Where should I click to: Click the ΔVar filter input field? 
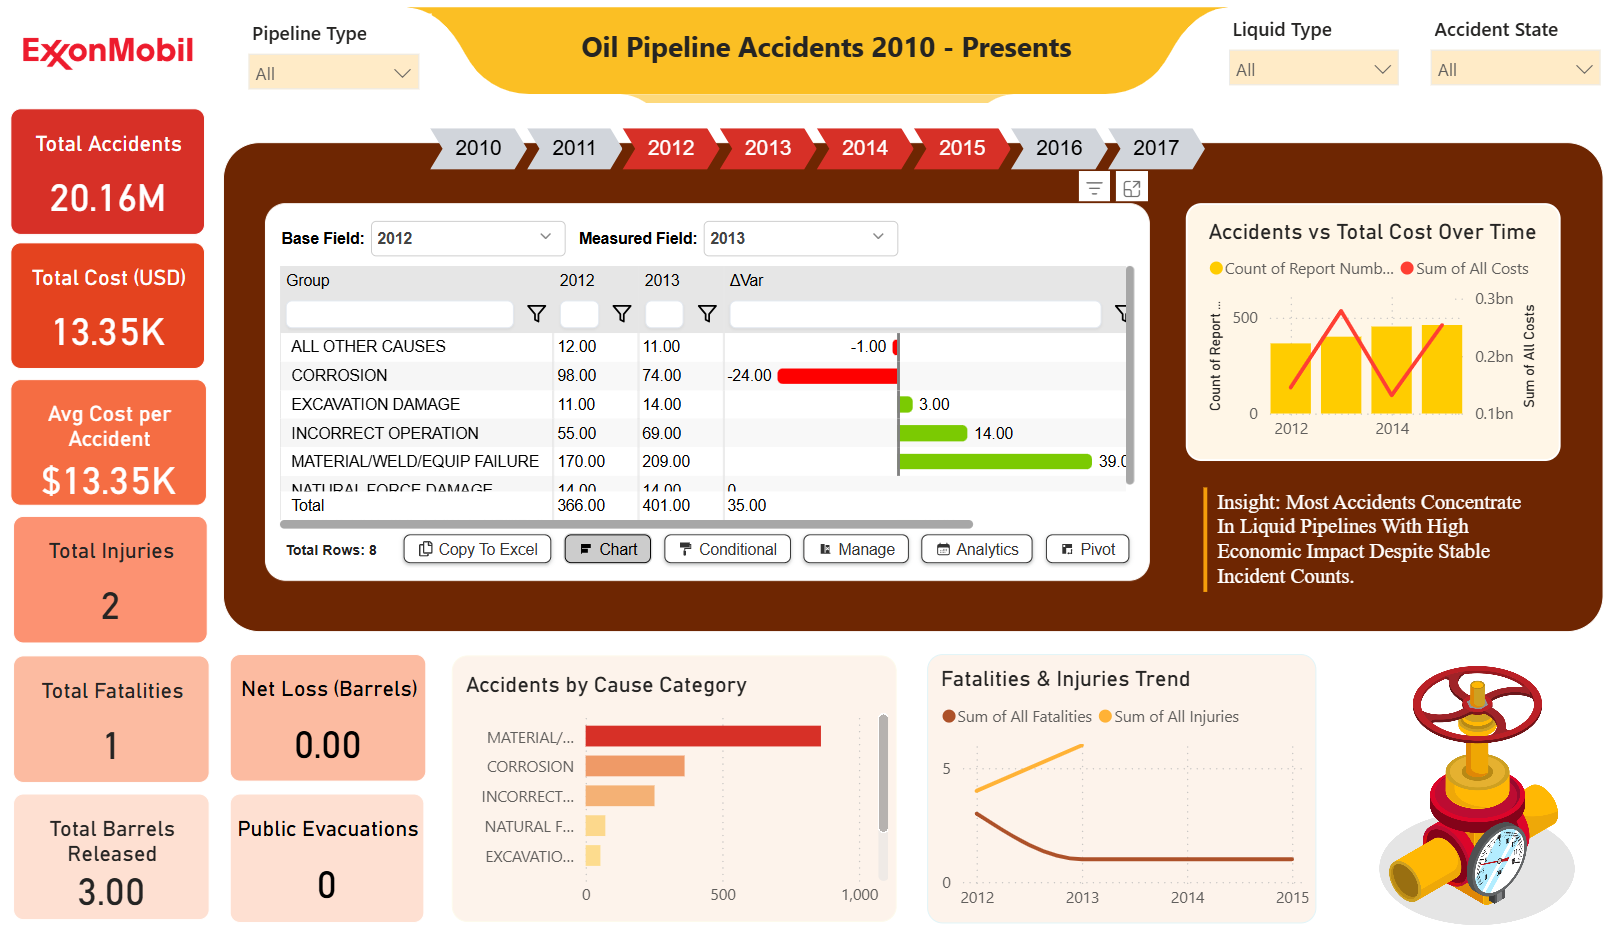tap(915, 314)
